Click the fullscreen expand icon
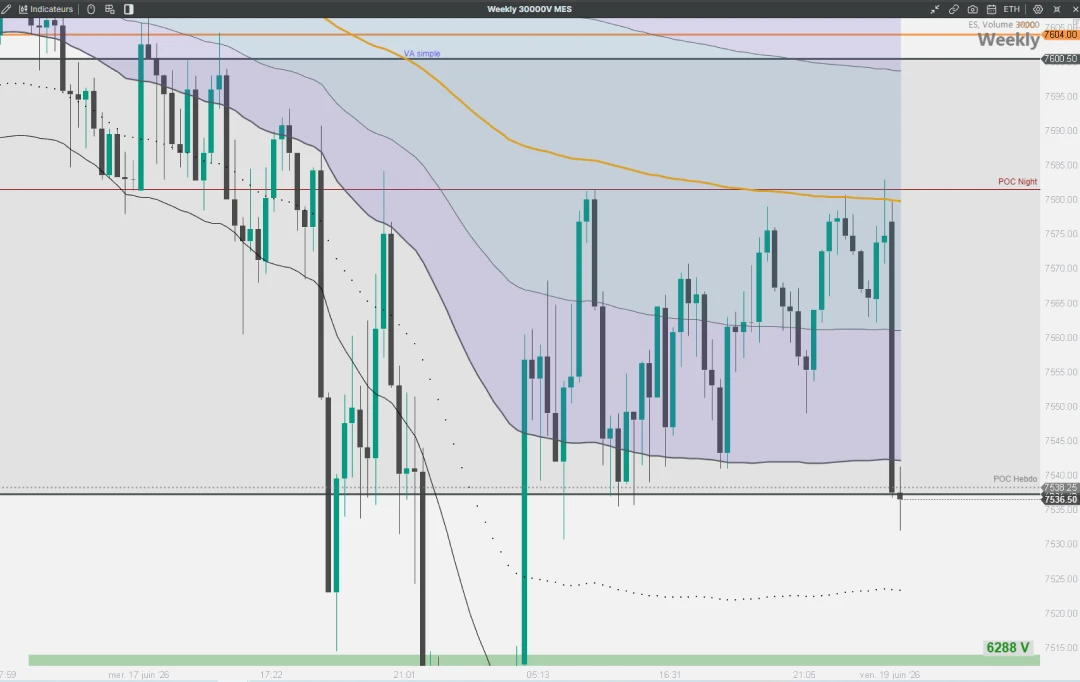Viewport: 1080px width, 682px height. pos(1057,9)
